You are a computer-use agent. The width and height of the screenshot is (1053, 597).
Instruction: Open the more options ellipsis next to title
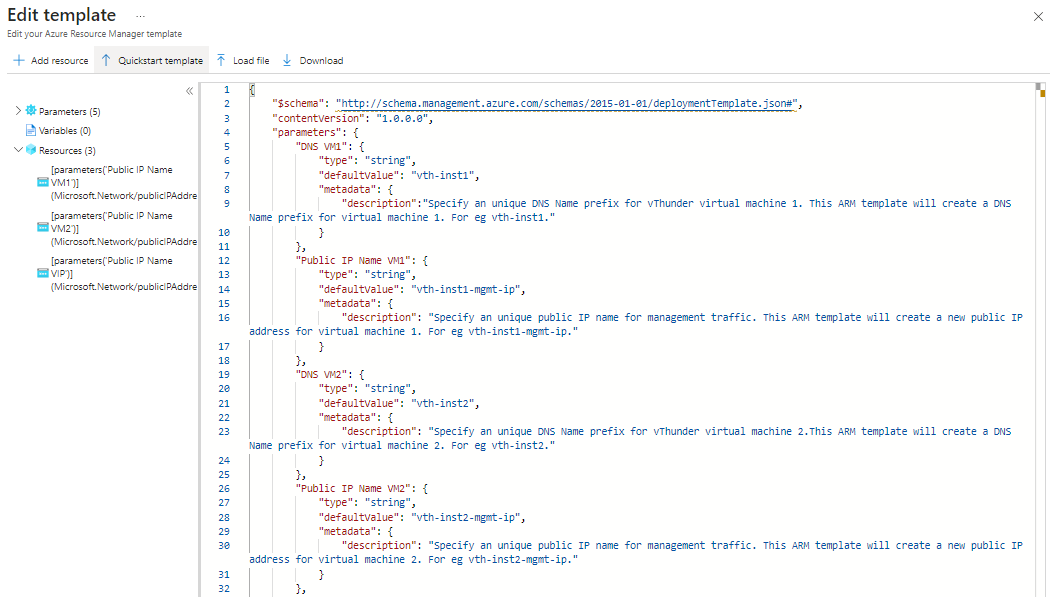tap(140, 15)
